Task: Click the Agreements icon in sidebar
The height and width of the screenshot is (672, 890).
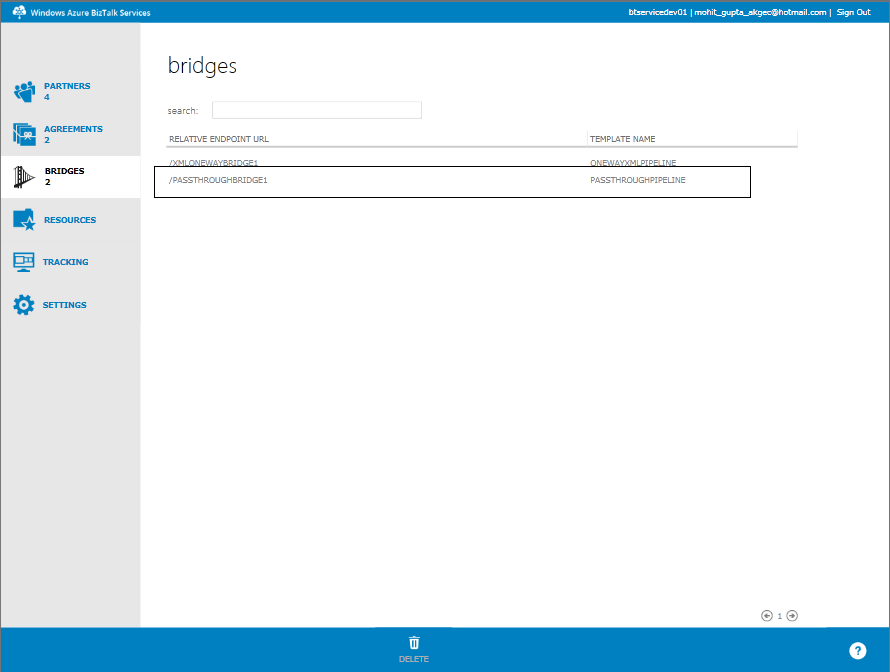Action: pyautogui.click(x=24, y=135)
